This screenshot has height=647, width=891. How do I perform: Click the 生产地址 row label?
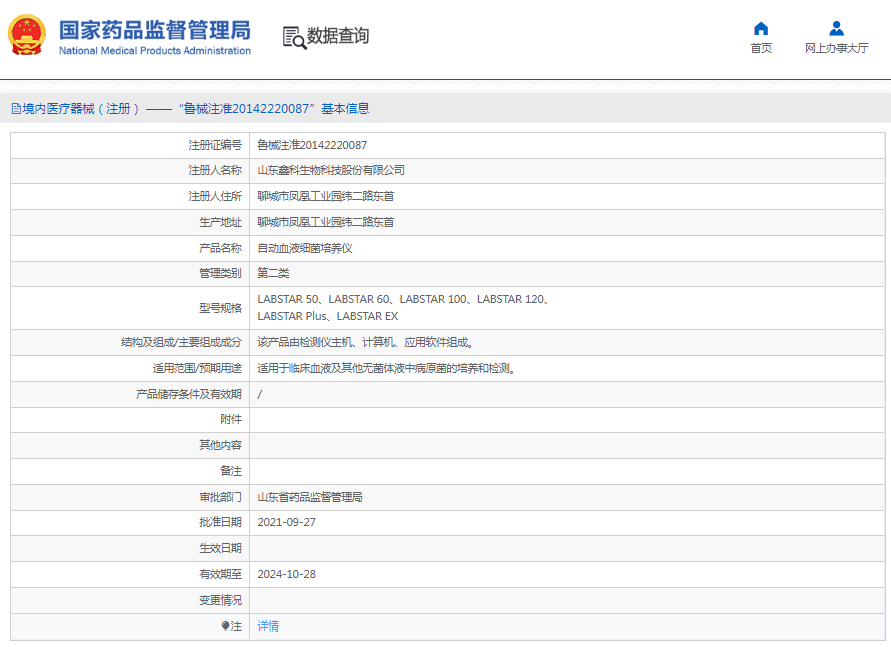[220, 222]
